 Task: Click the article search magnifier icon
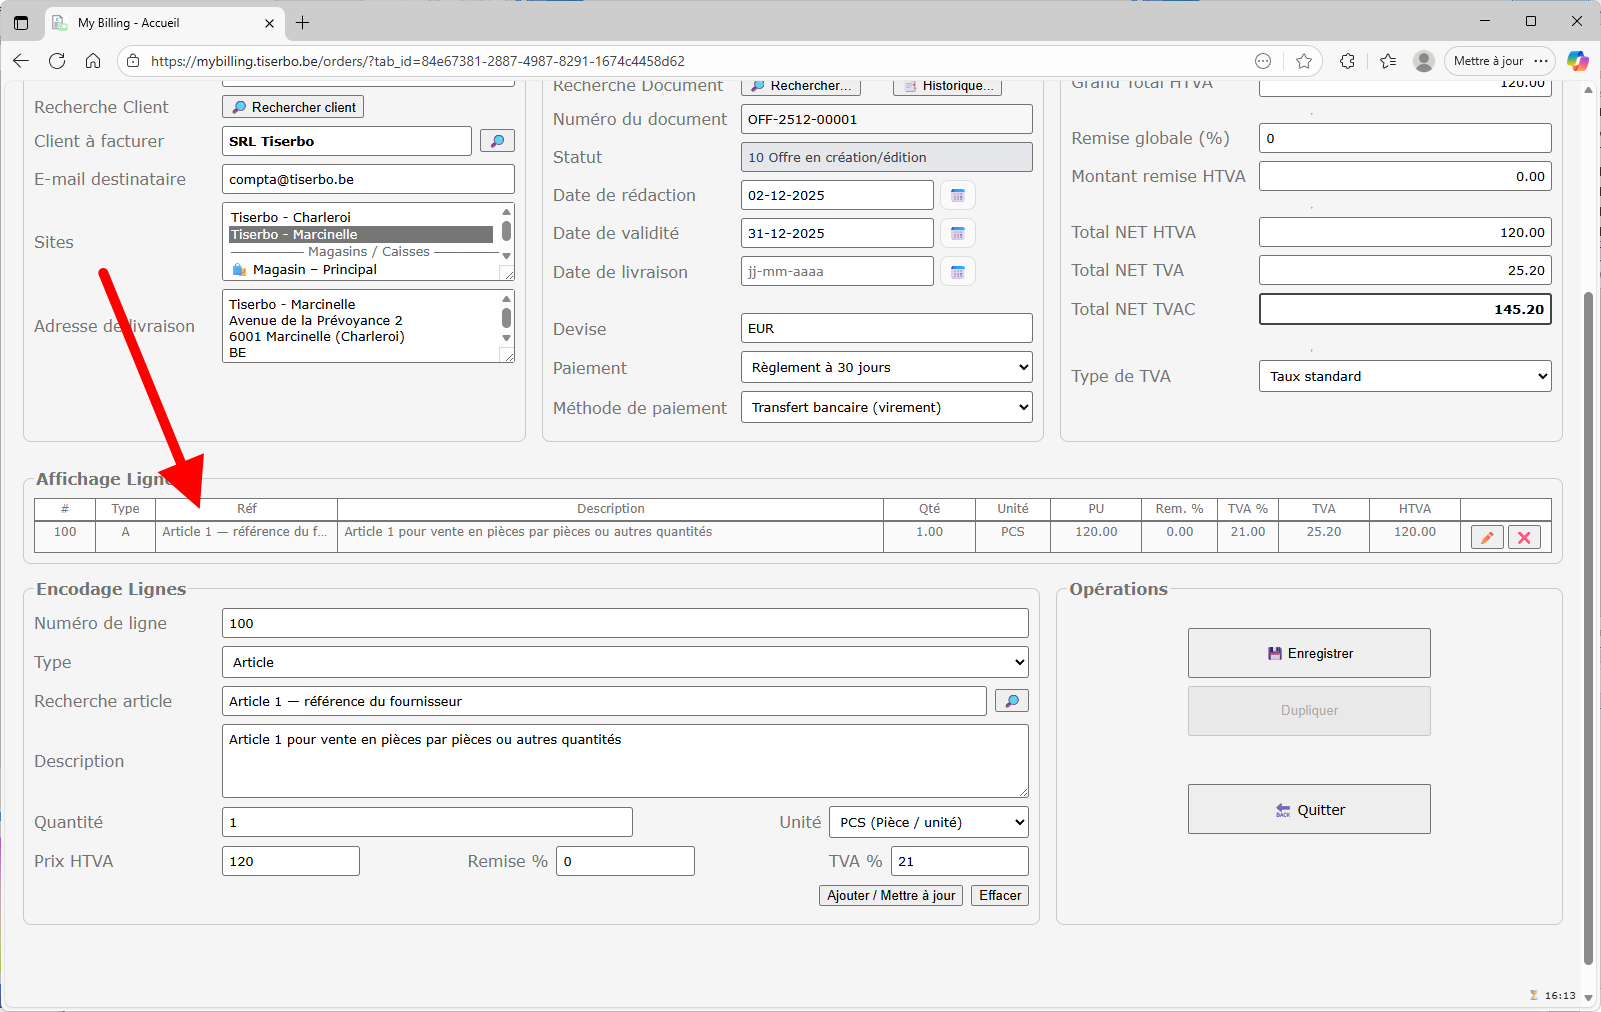(x=1011, y=701)
